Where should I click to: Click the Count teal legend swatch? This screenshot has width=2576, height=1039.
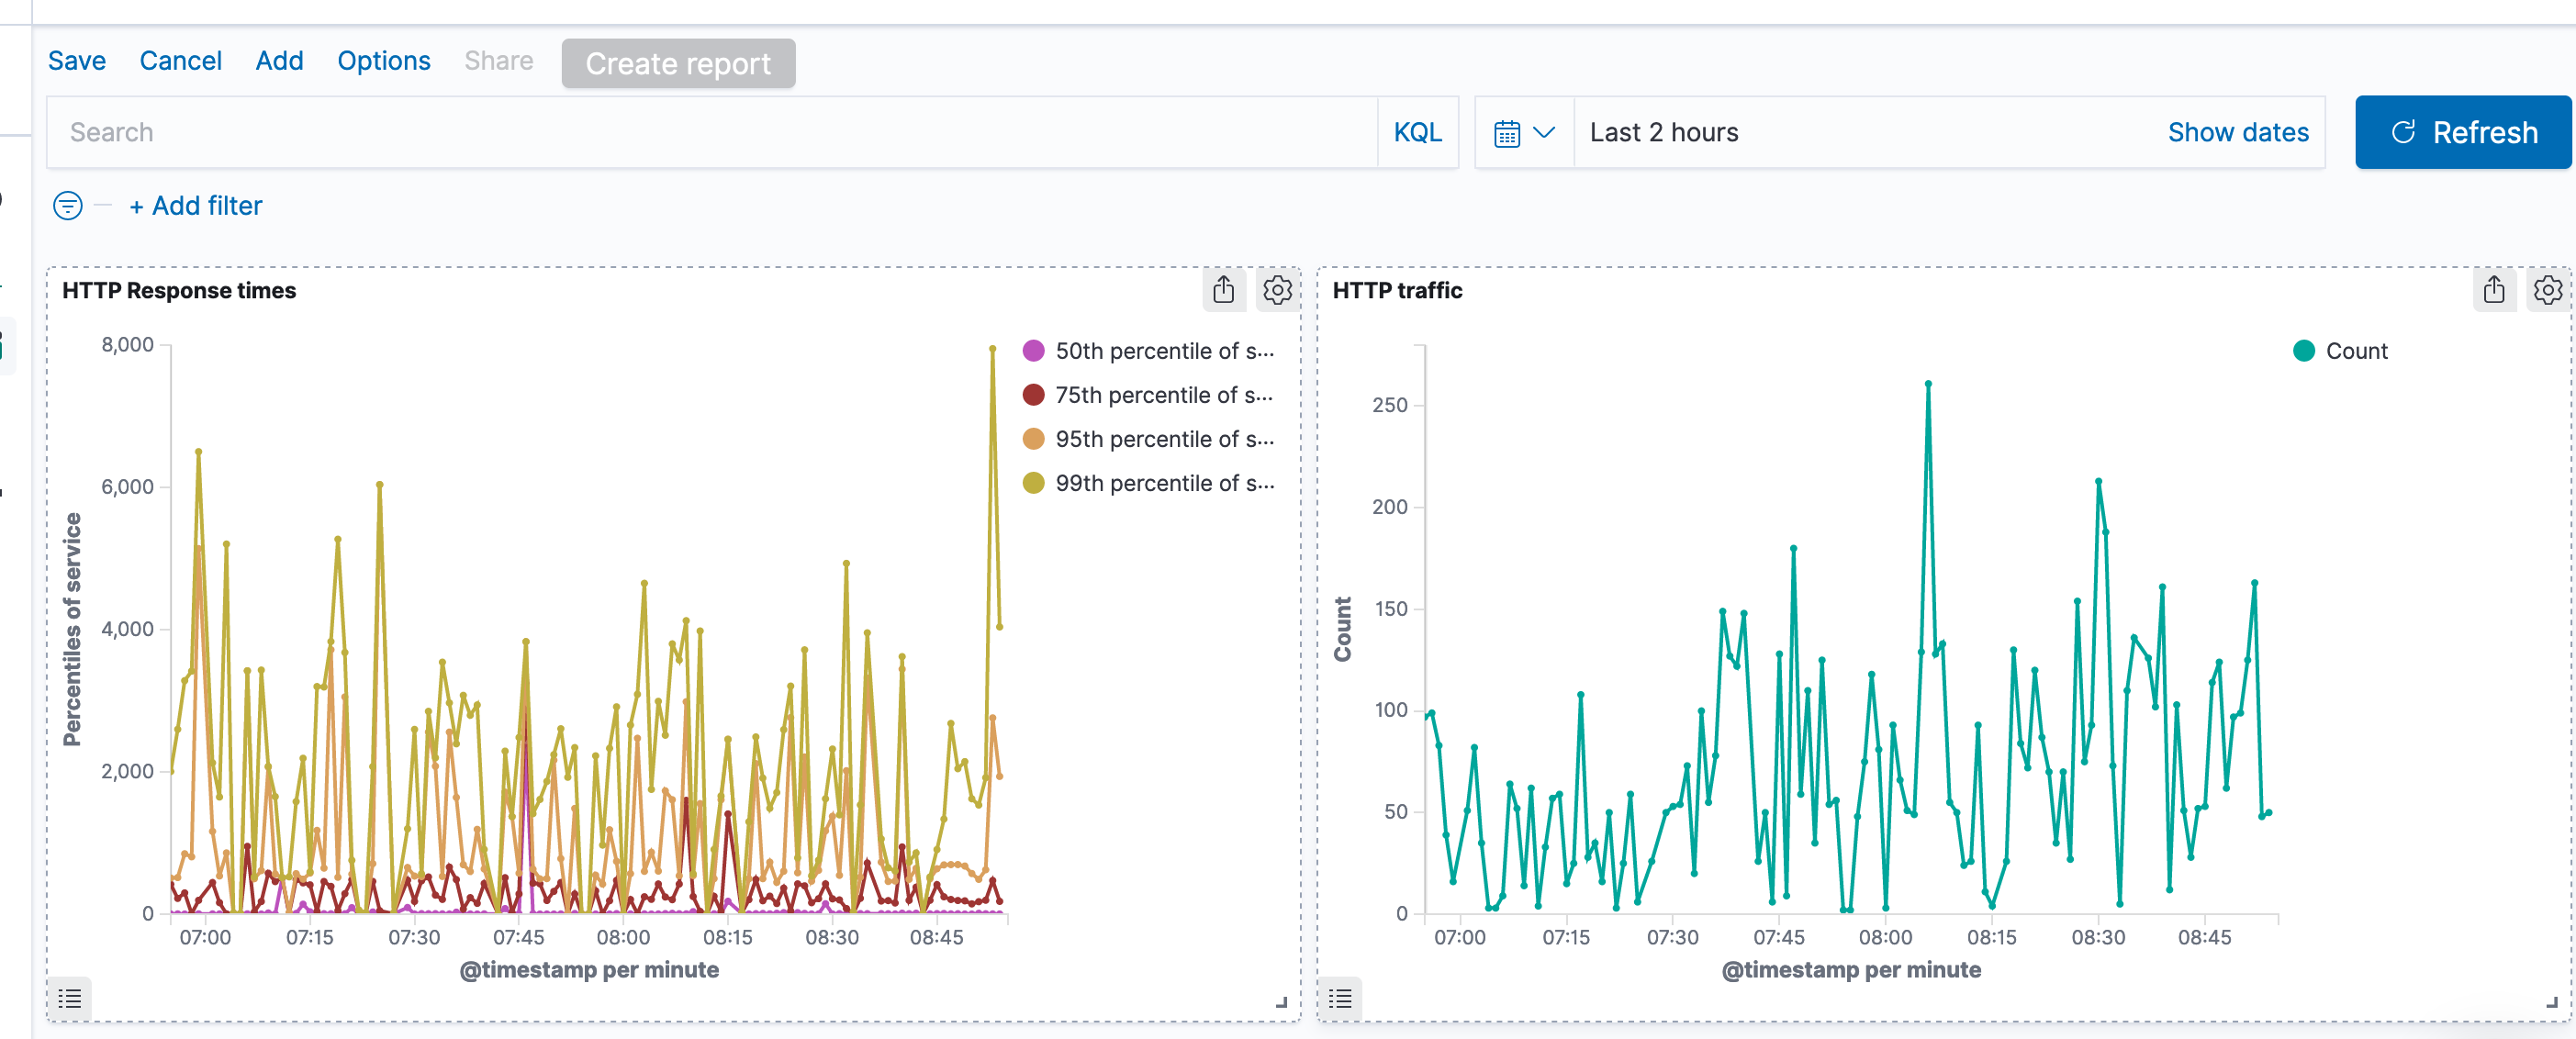[2304, 351]
